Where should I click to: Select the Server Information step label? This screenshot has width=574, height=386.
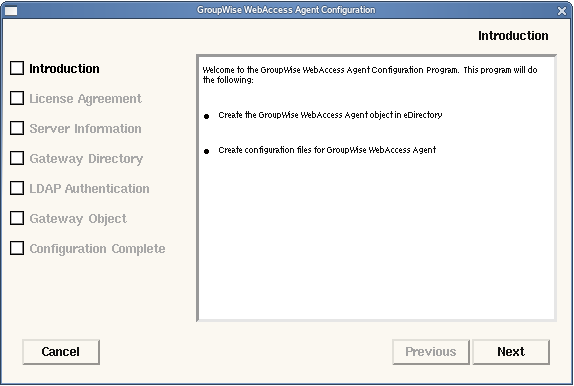coord(85,129)
